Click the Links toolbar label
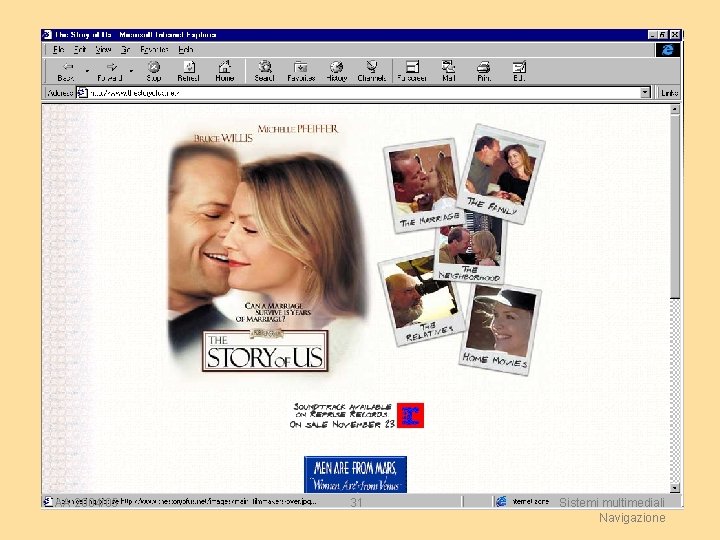The height and width of the screenshot is (540, 720). [669, 93]
